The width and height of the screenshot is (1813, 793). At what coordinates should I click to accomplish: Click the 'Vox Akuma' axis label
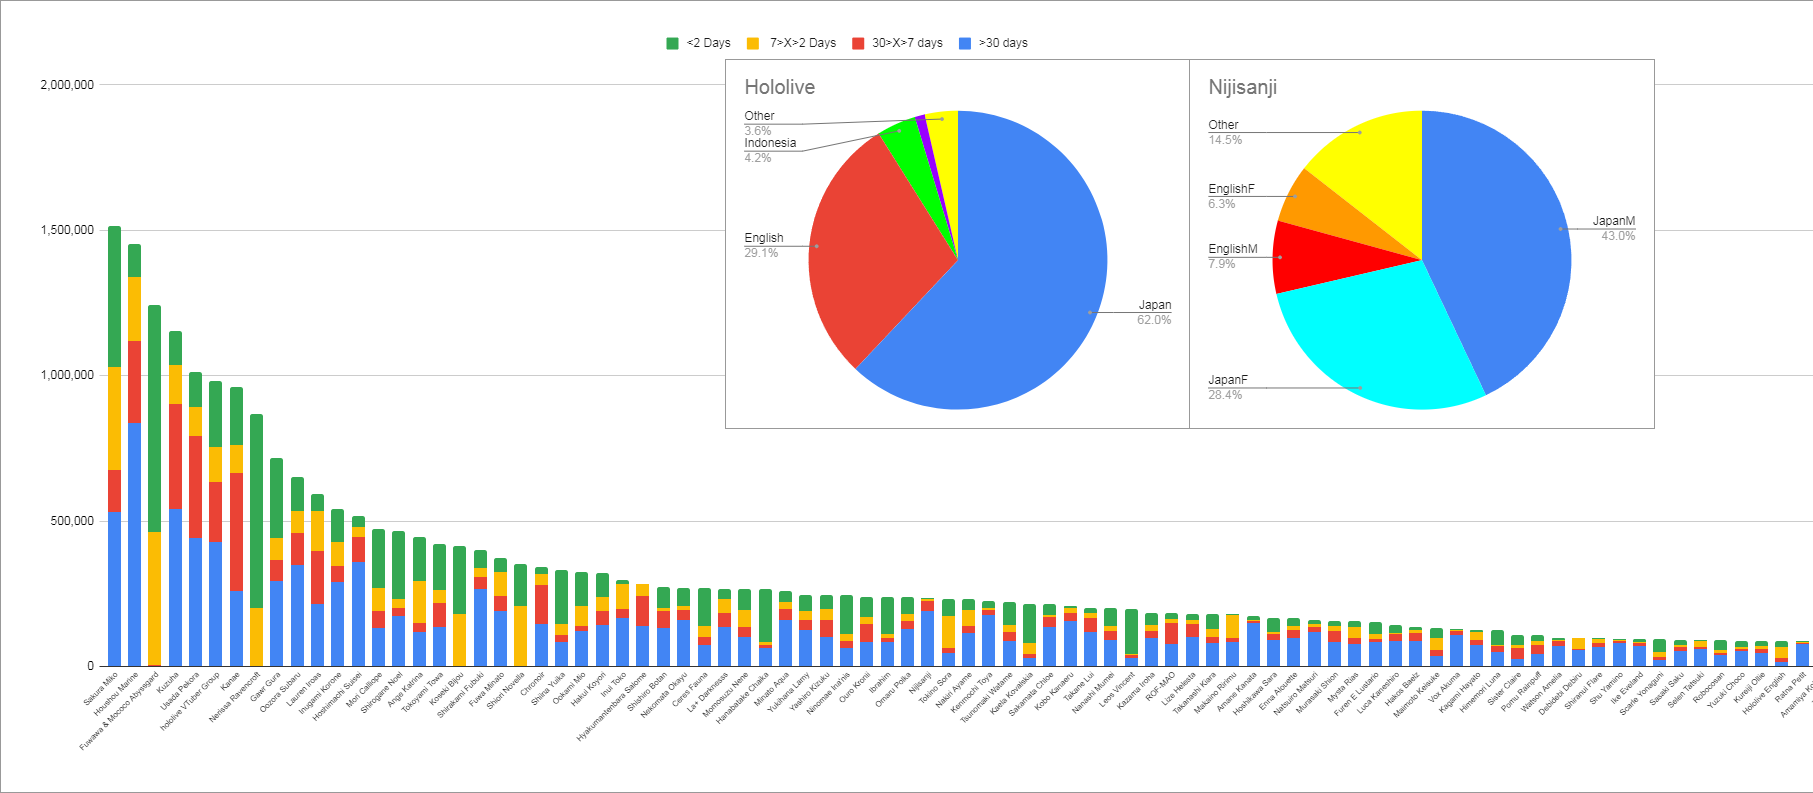(x=1444, y=686)
